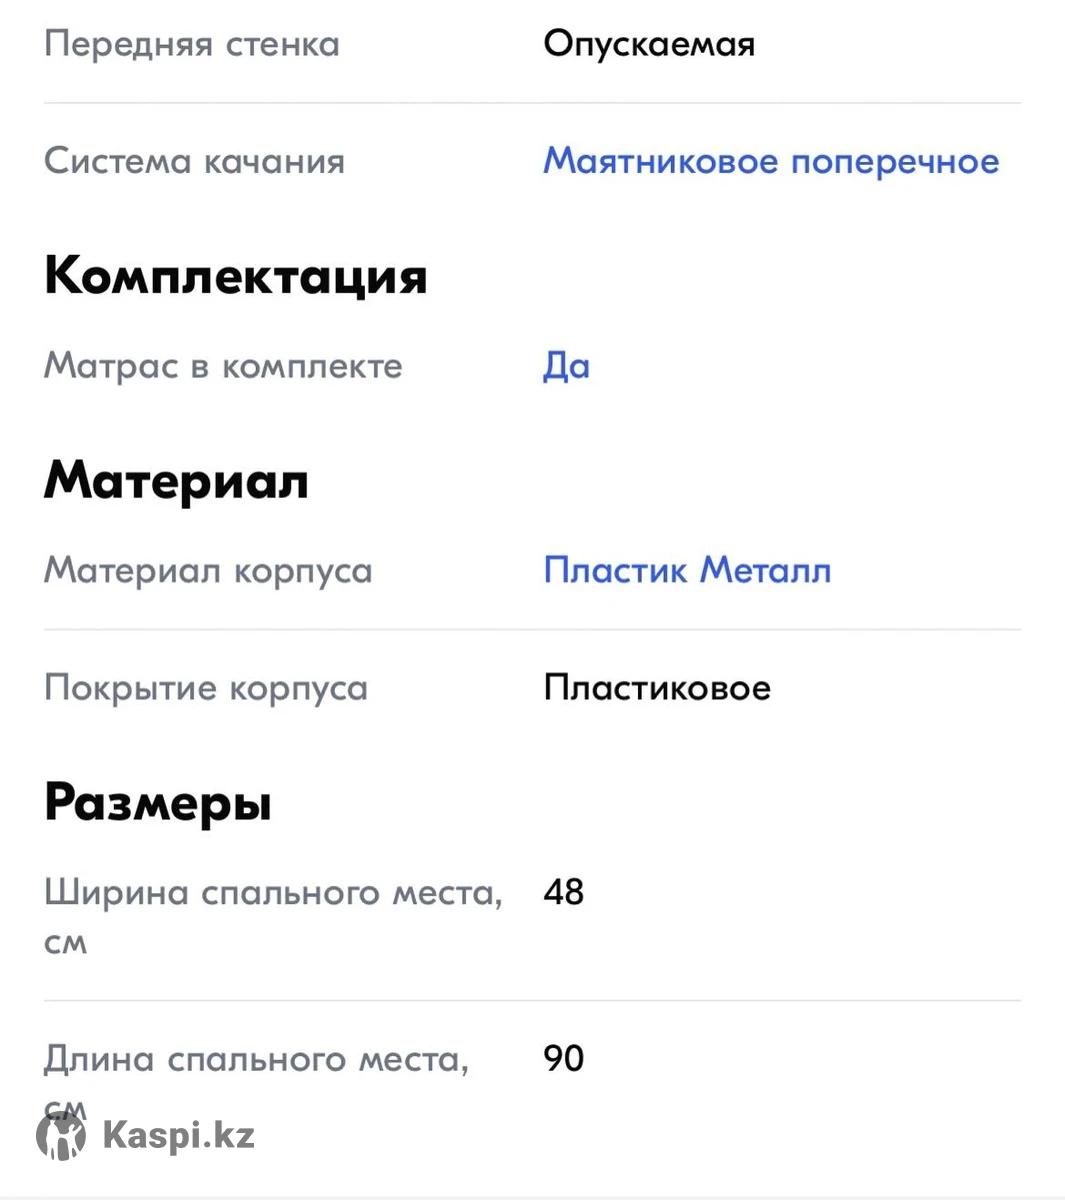This screenshot has width=1065, height=1200.
Task: Select the Система качания label
Action: click(x=194, y=161)
